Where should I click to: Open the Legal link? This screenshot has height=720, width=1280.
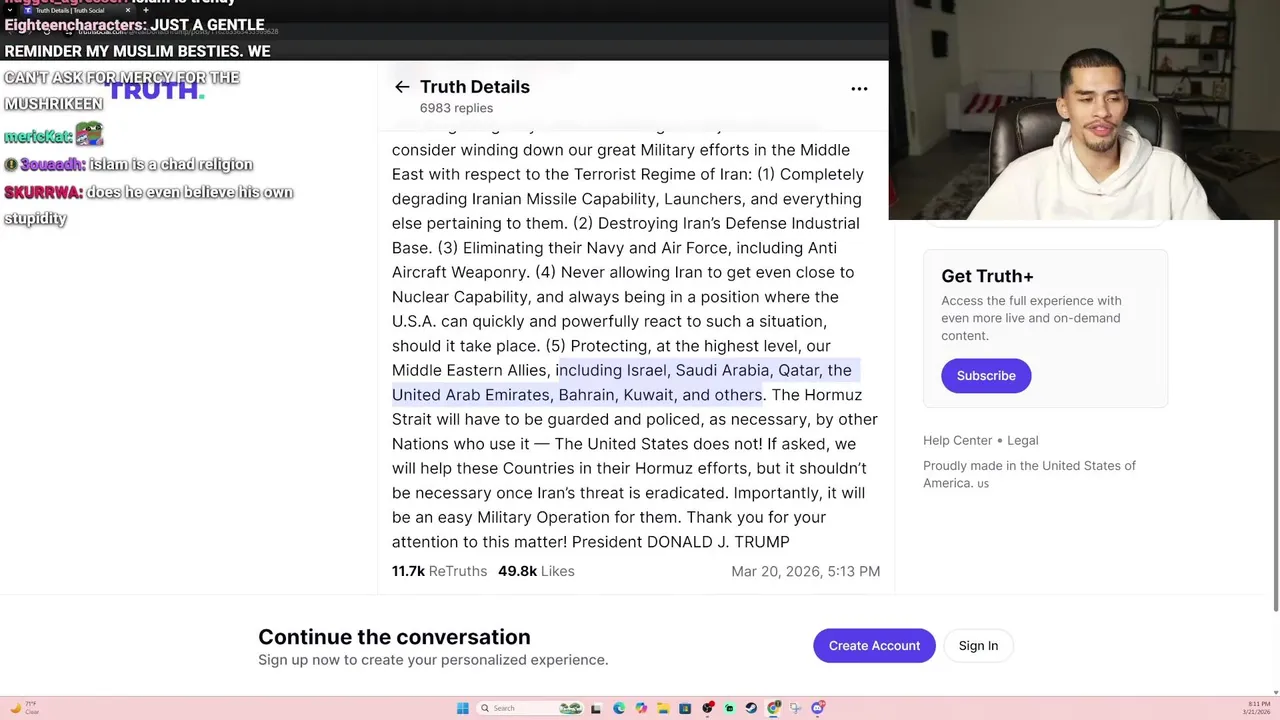click(x=1022, y=440)
